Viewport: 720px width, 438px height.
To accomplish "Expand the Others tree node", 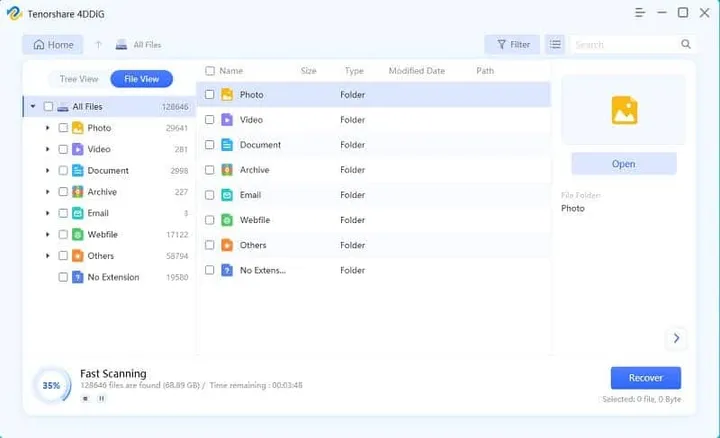I will [47, 256].
